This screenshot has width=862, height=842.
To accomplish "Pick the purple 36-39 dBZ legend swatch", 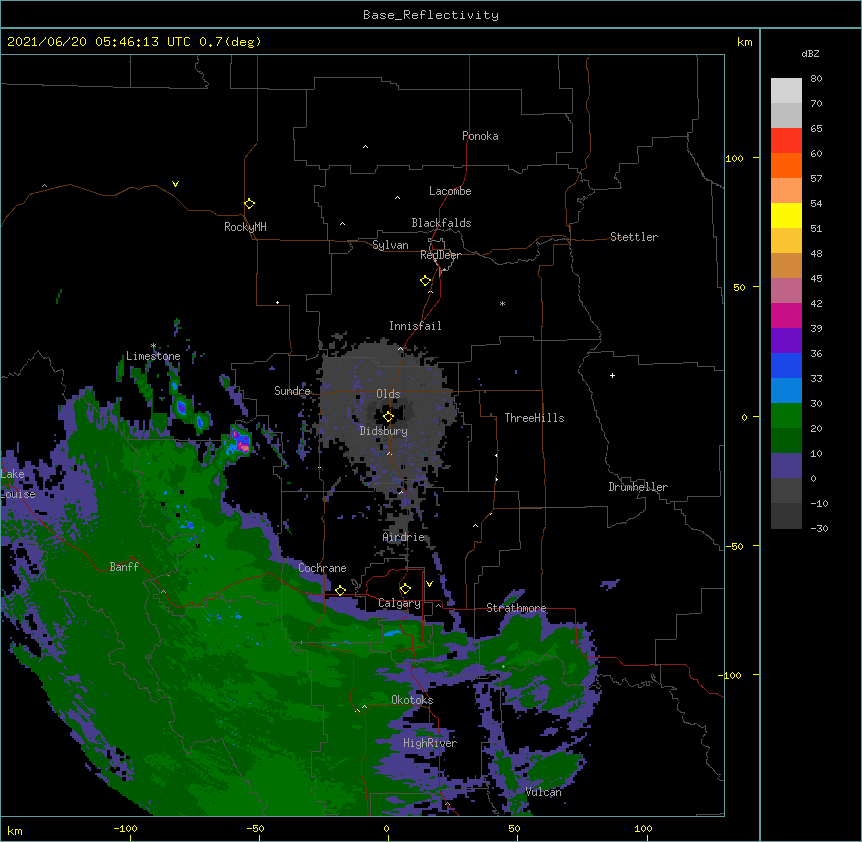I will point(786,341).
